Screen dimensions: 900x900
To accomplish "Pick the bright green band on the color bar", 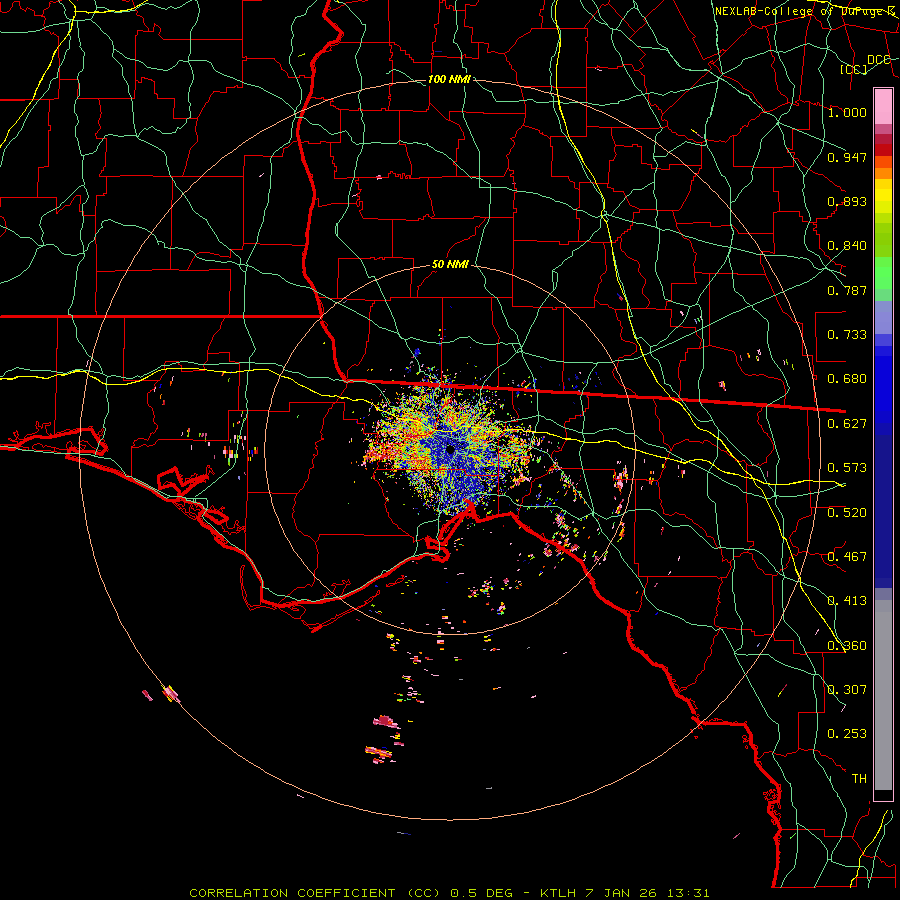I will point(883,273).
